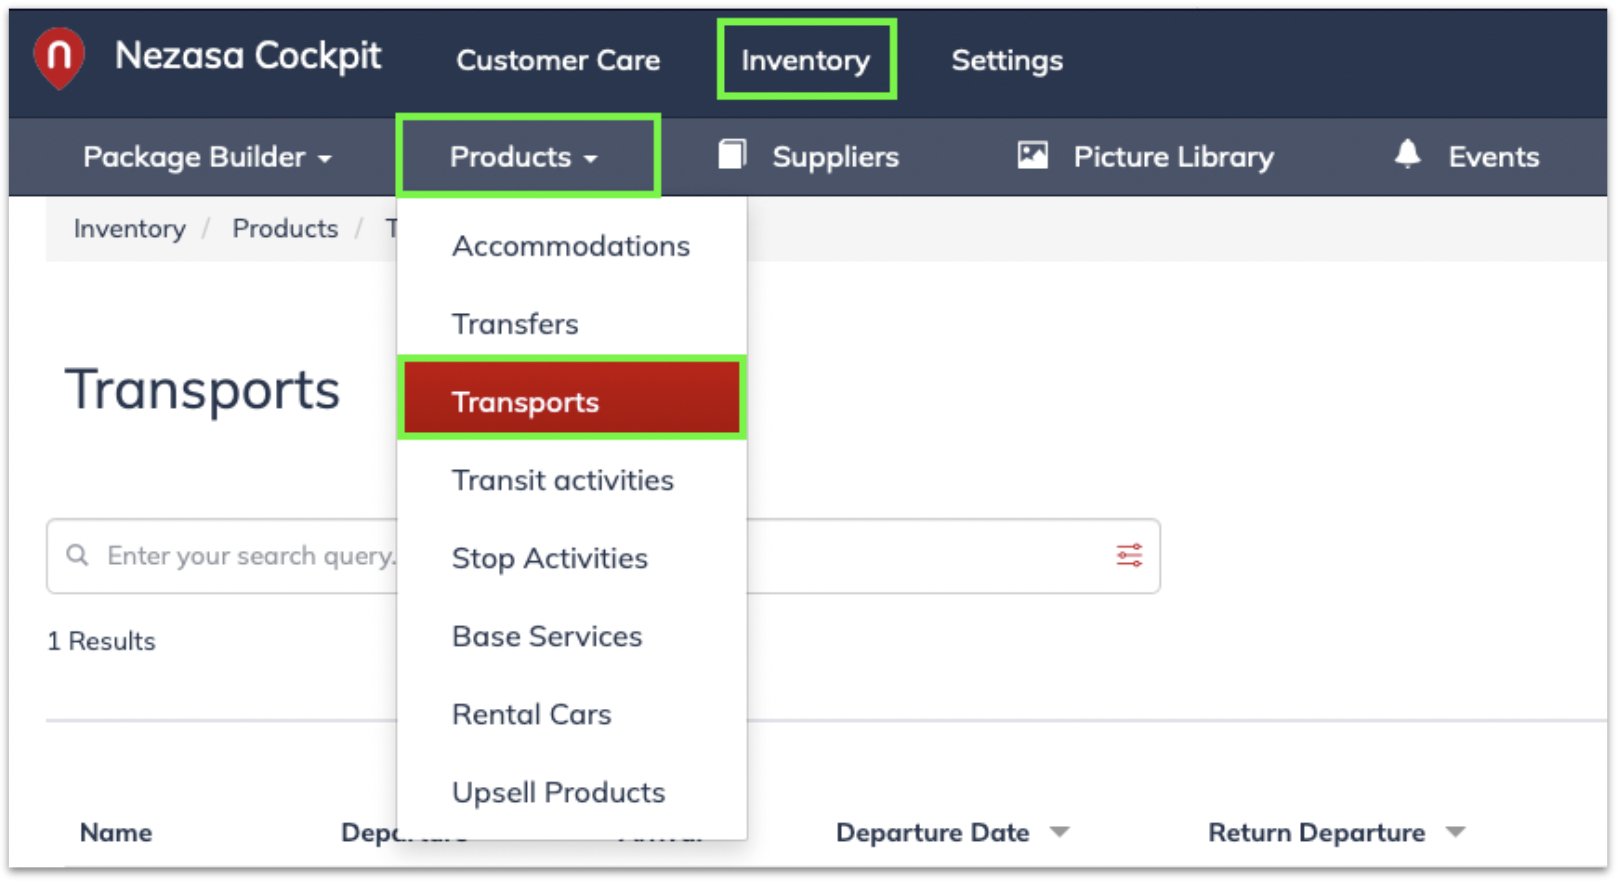The width and height of the screenshot is (1618, 882).
Task: Click the Nezasa logo icon
Action: [x=59, y=57]
